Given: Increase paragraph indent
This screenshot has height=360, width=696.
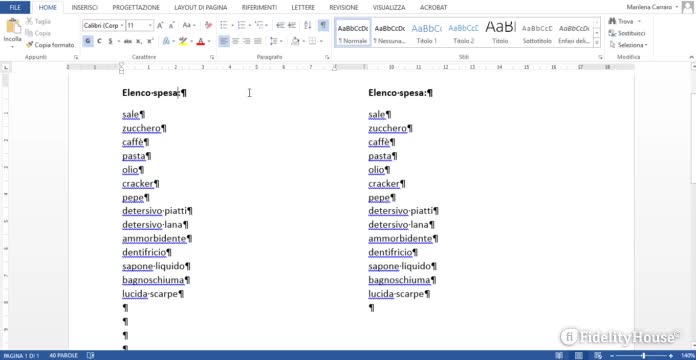Looking at the screenshot, I should tap(292, 26).
